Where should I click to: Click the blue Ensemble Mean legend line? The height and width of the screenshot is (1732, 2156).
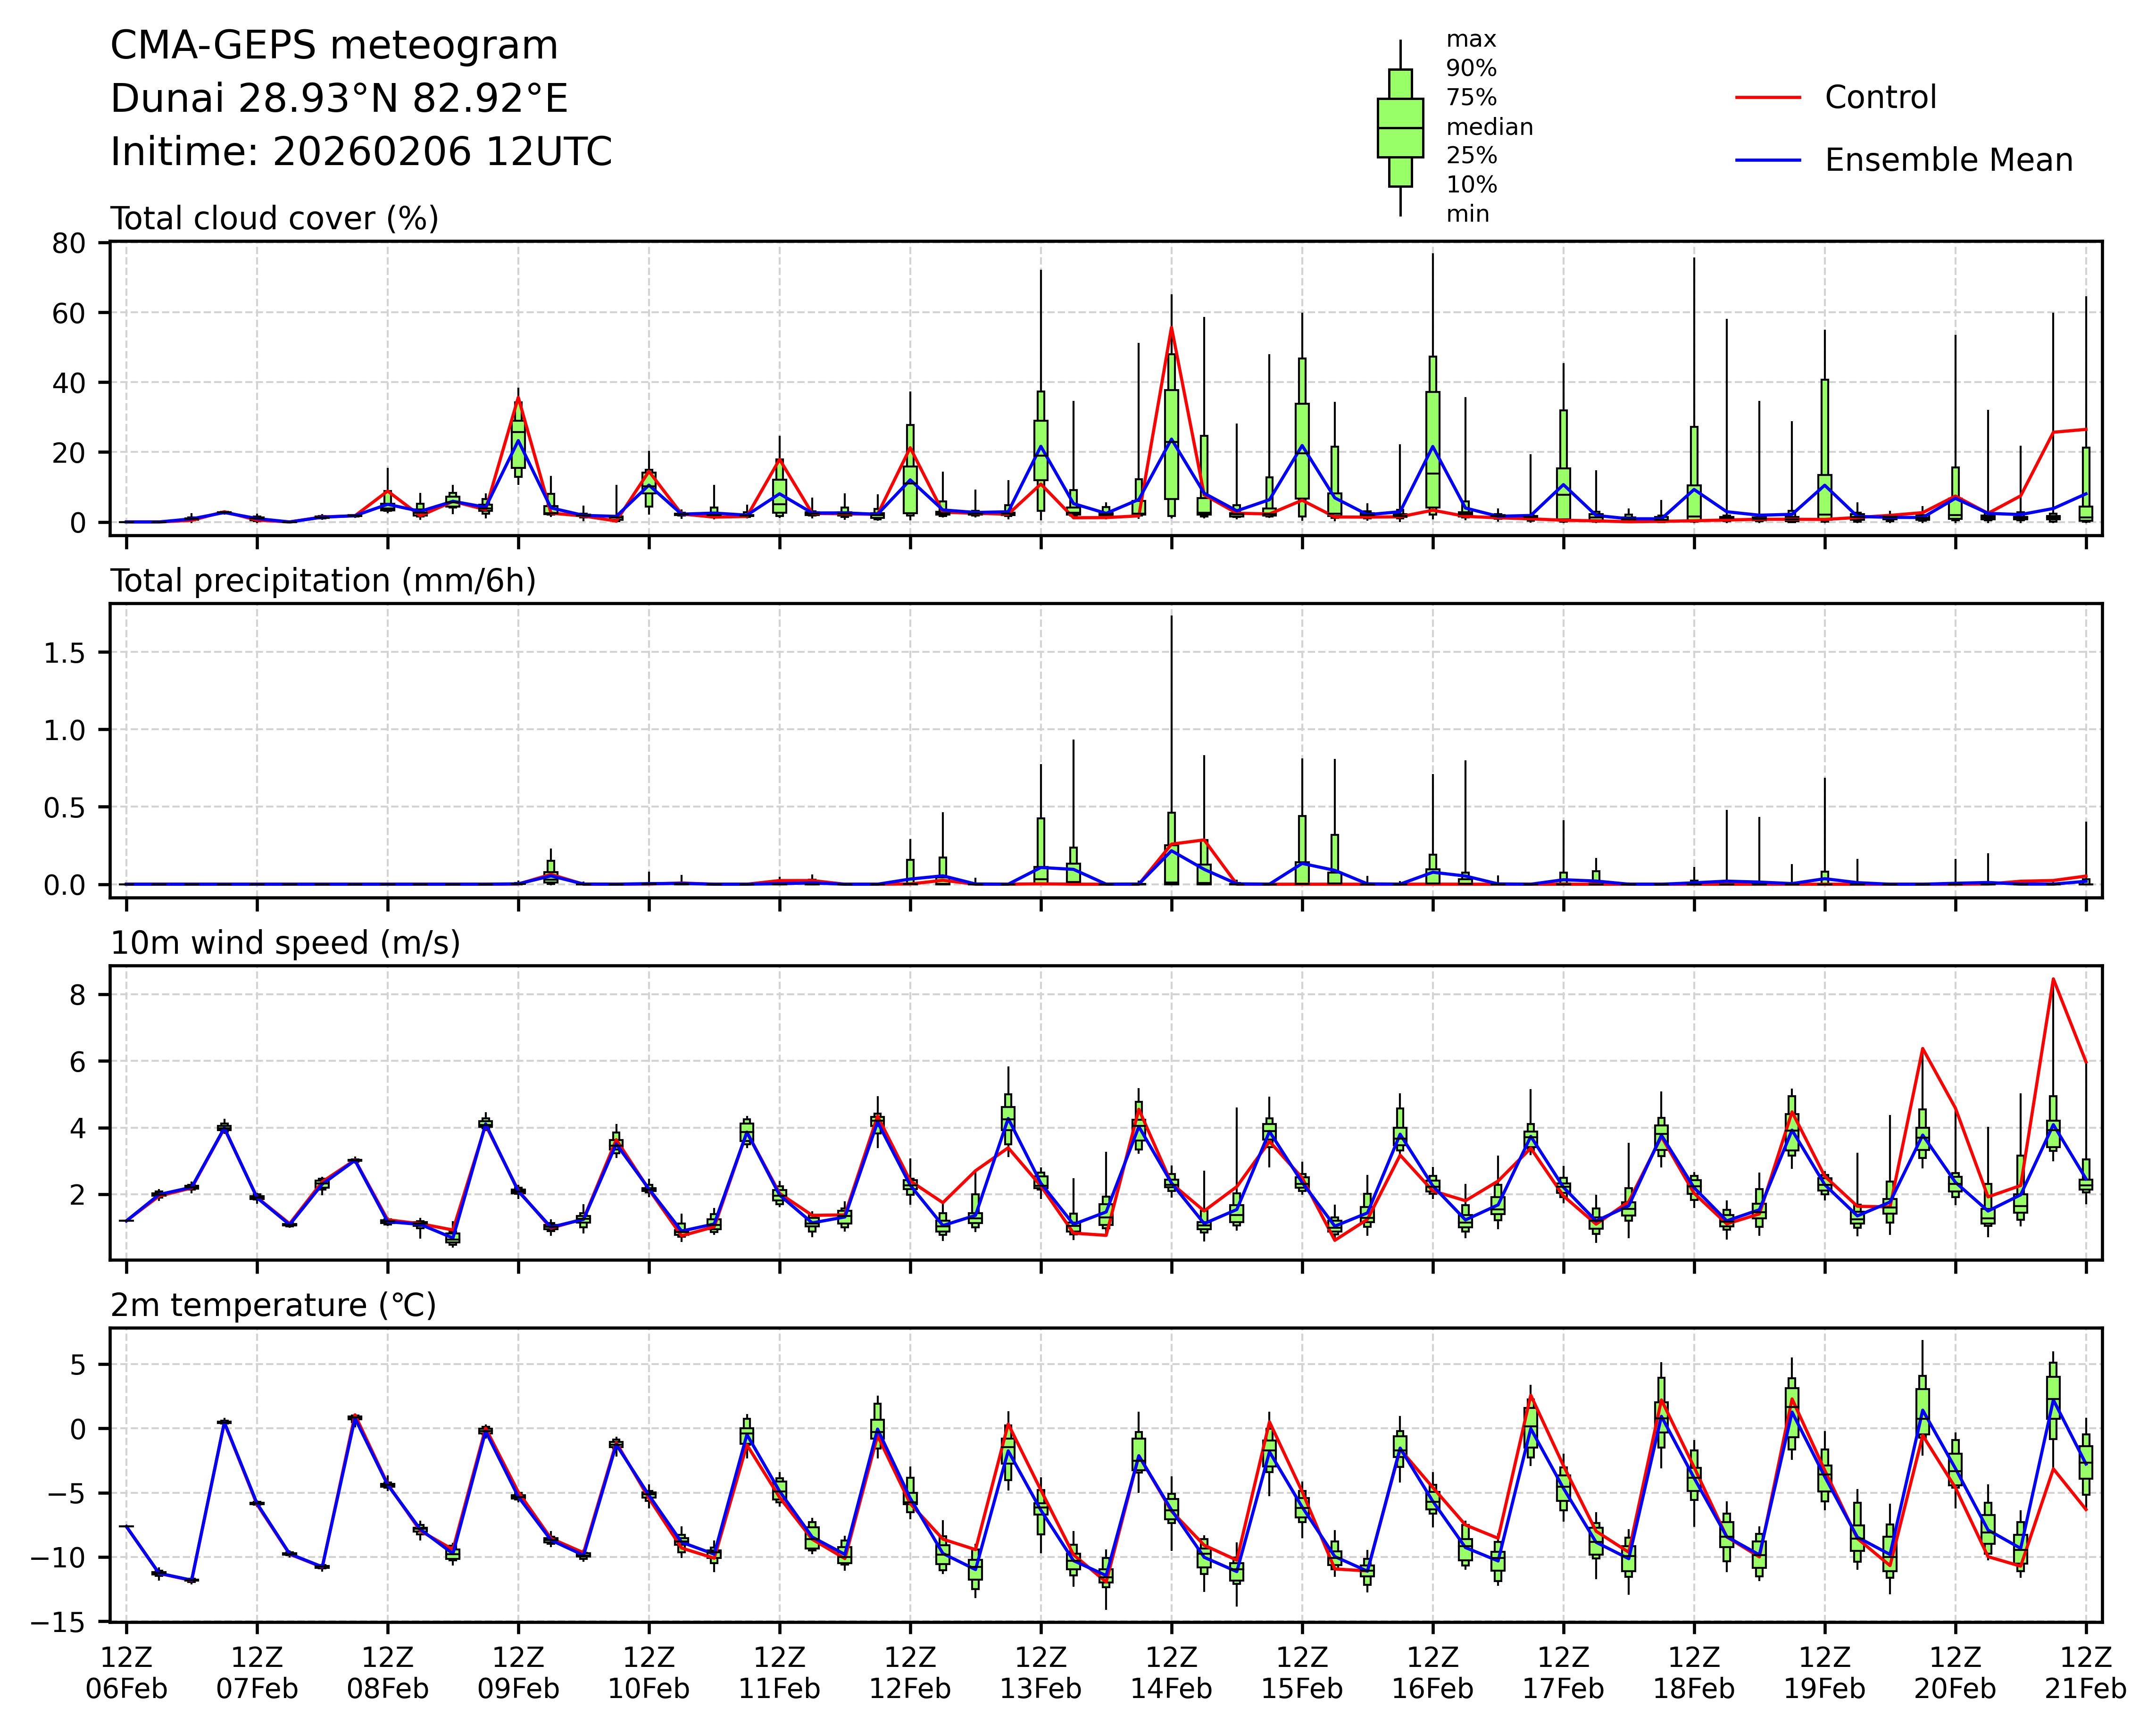1767,161
